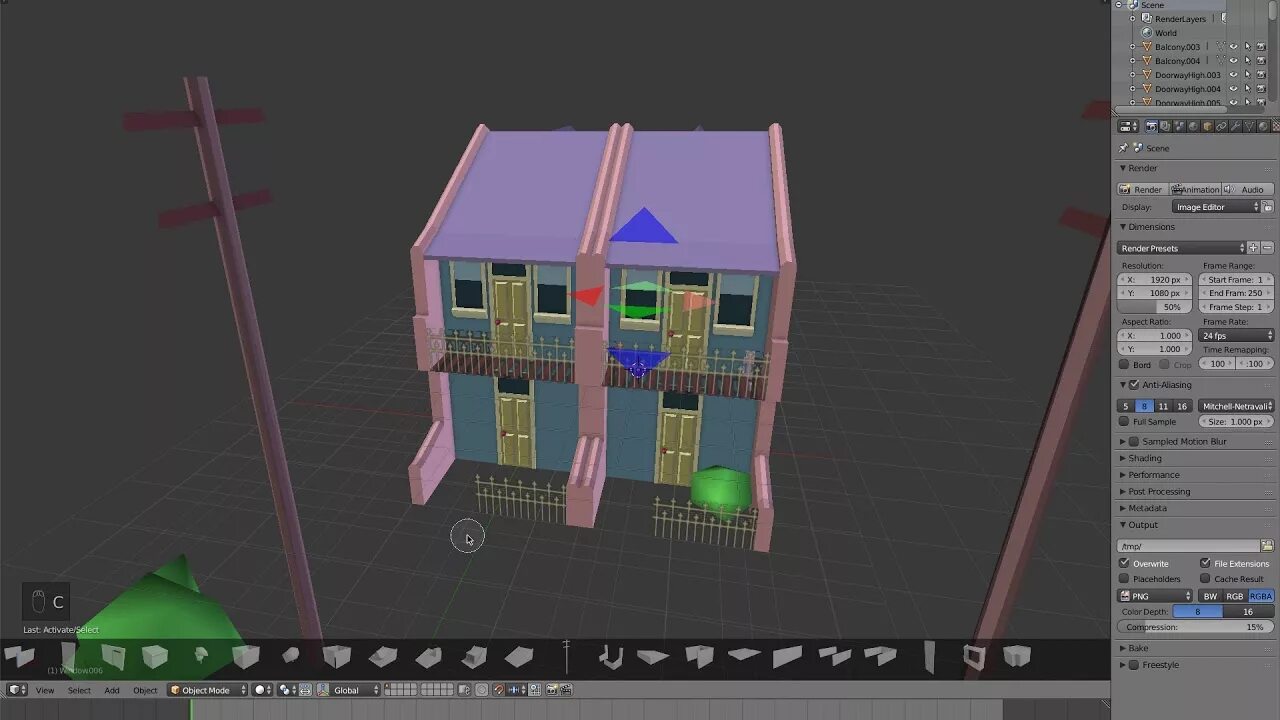
Task: Click the OpenGL render animation clapper icon
Action: tap(565, 690)
